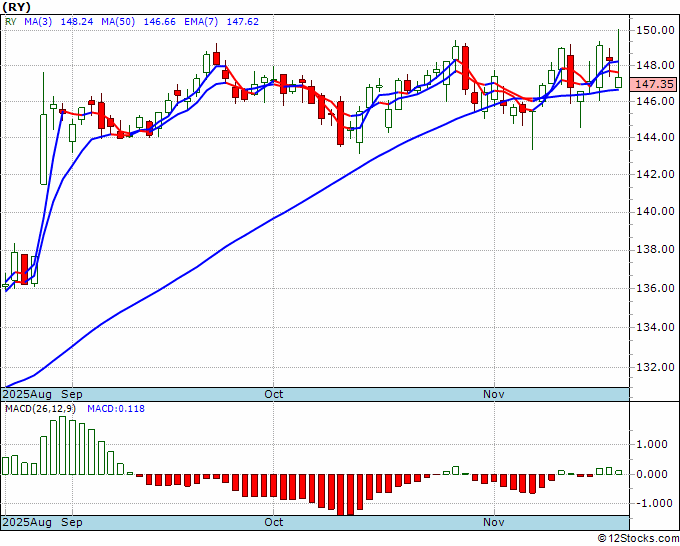Click the Sep label on the MACD timeline
The width and height of the screenshot is (680, 546).
click(72, 522)
